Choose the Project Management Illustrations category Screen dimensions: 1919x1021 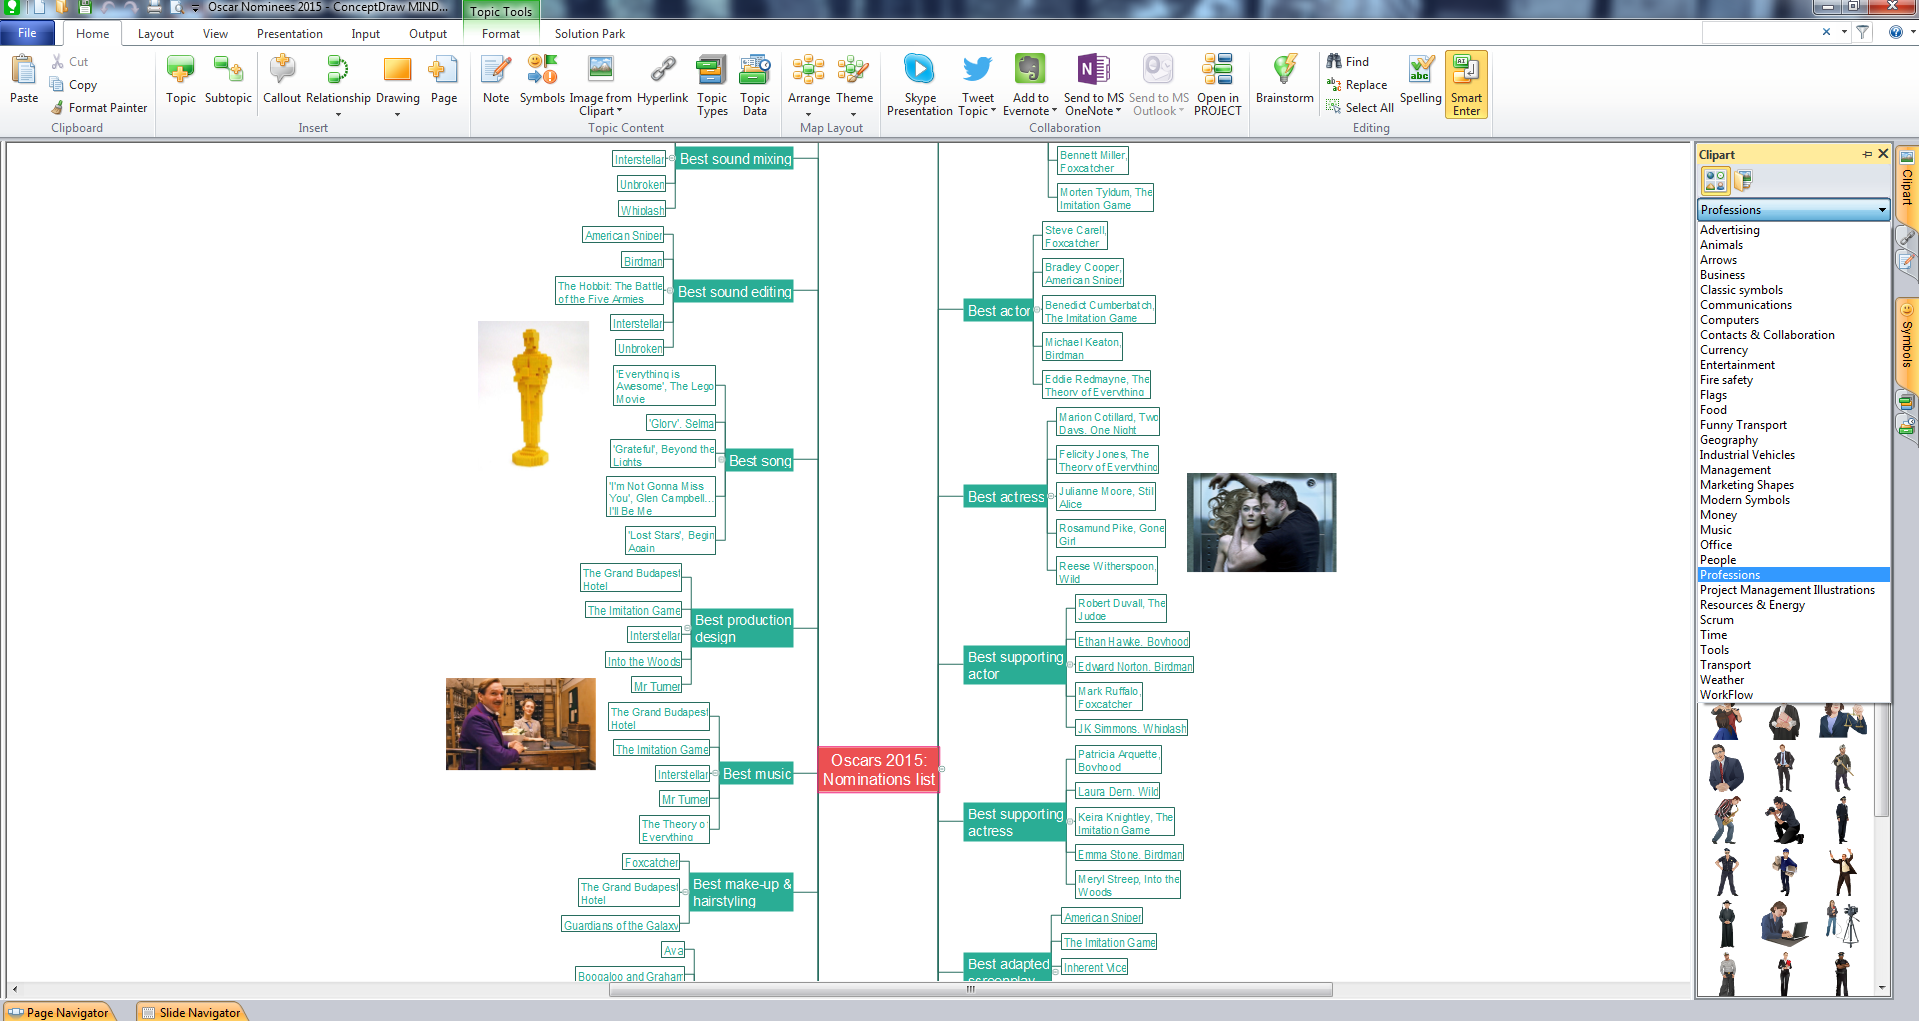click(1787, 590)
